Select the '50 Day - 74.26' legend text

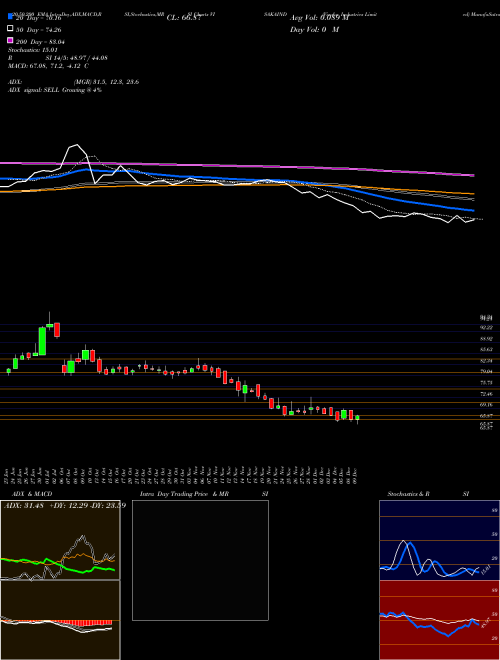pyautogui.click(x=39, y=29)
